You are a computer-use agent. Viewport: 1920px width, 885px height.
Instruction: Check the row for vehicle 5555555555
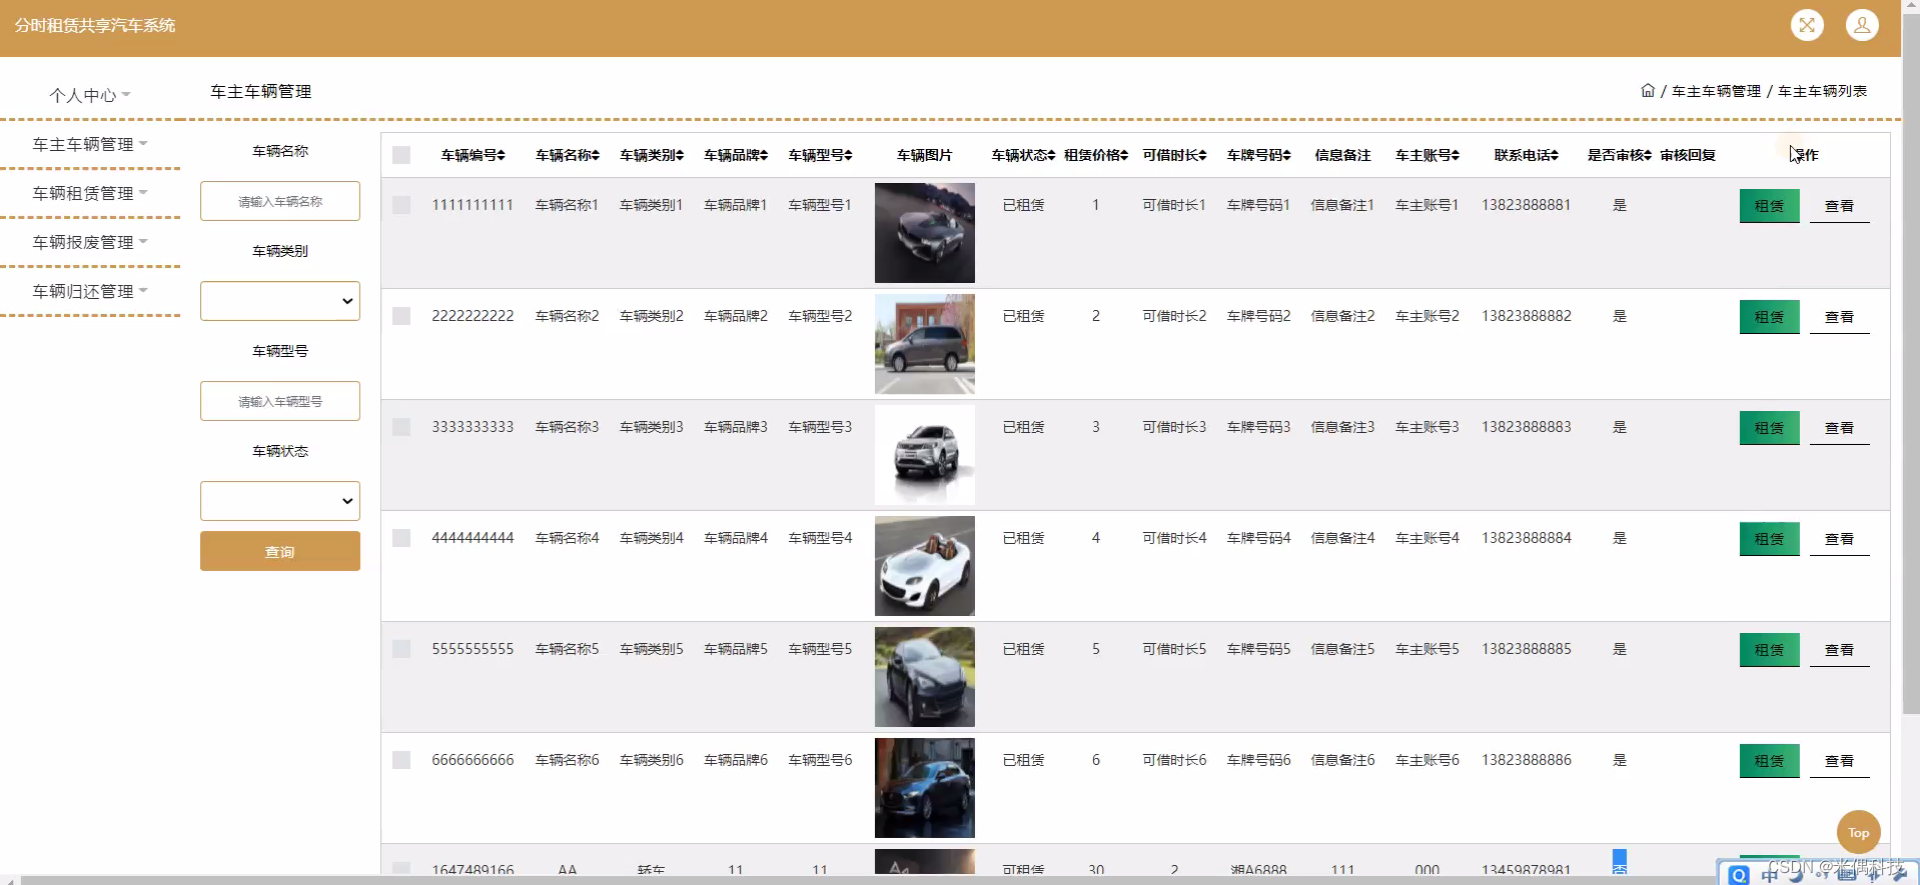(x=401, y=649)
